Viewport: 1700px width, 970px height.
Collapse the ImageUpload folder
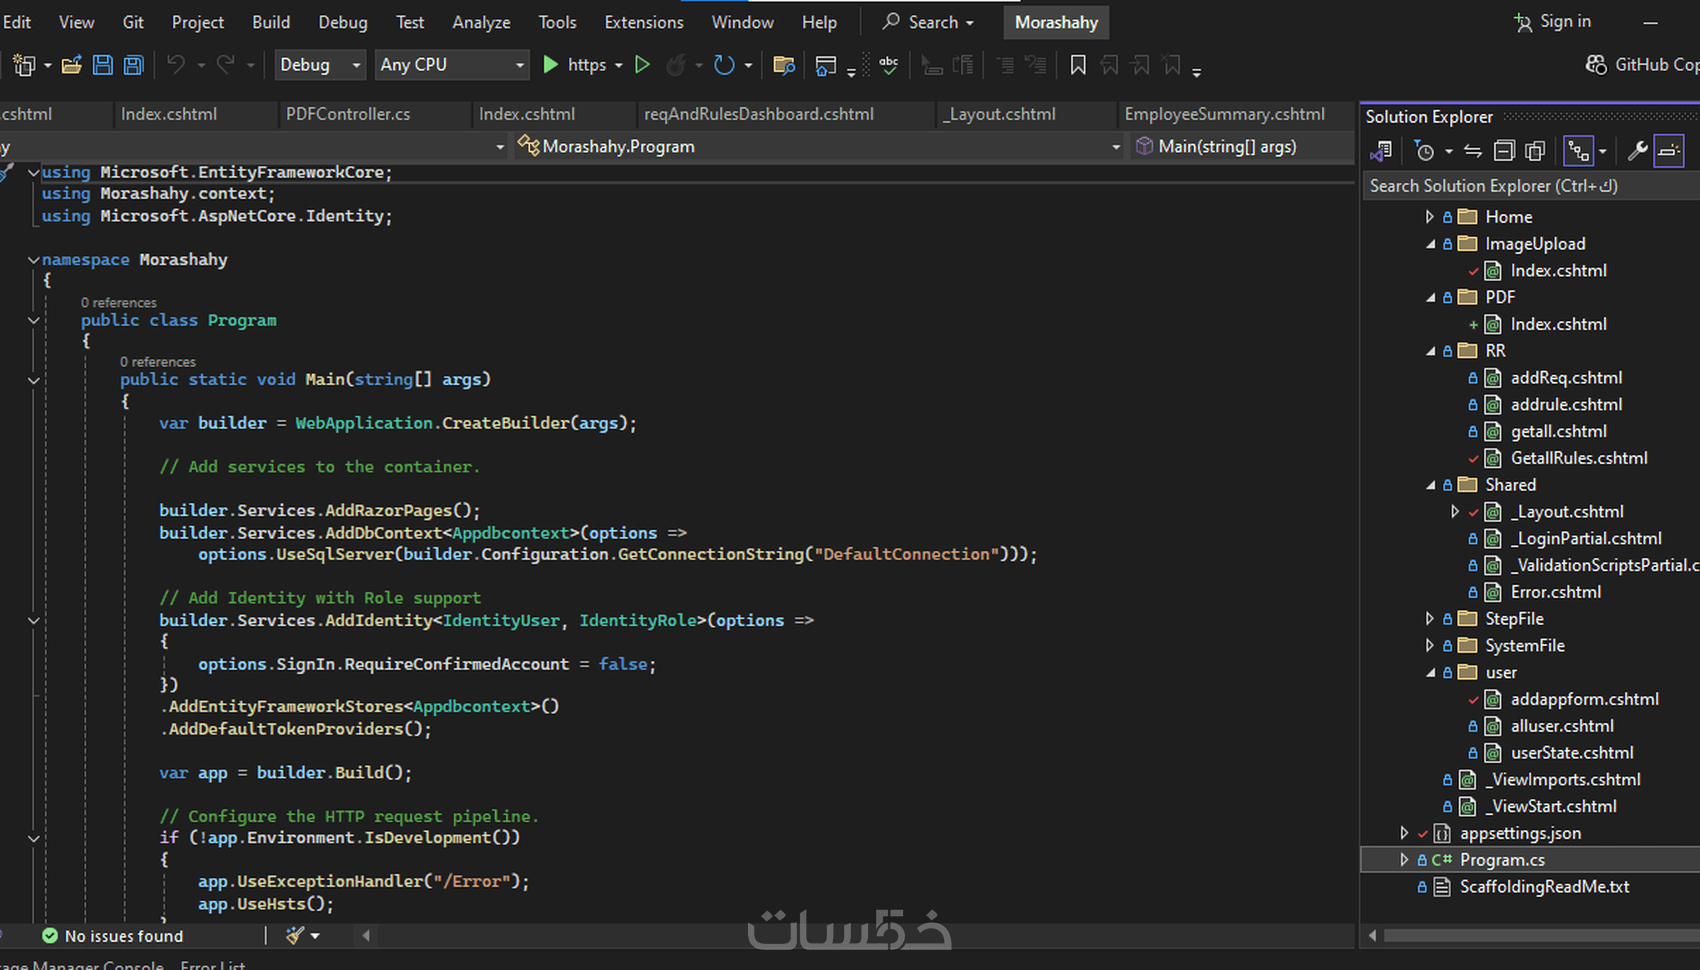(1429, 244)
